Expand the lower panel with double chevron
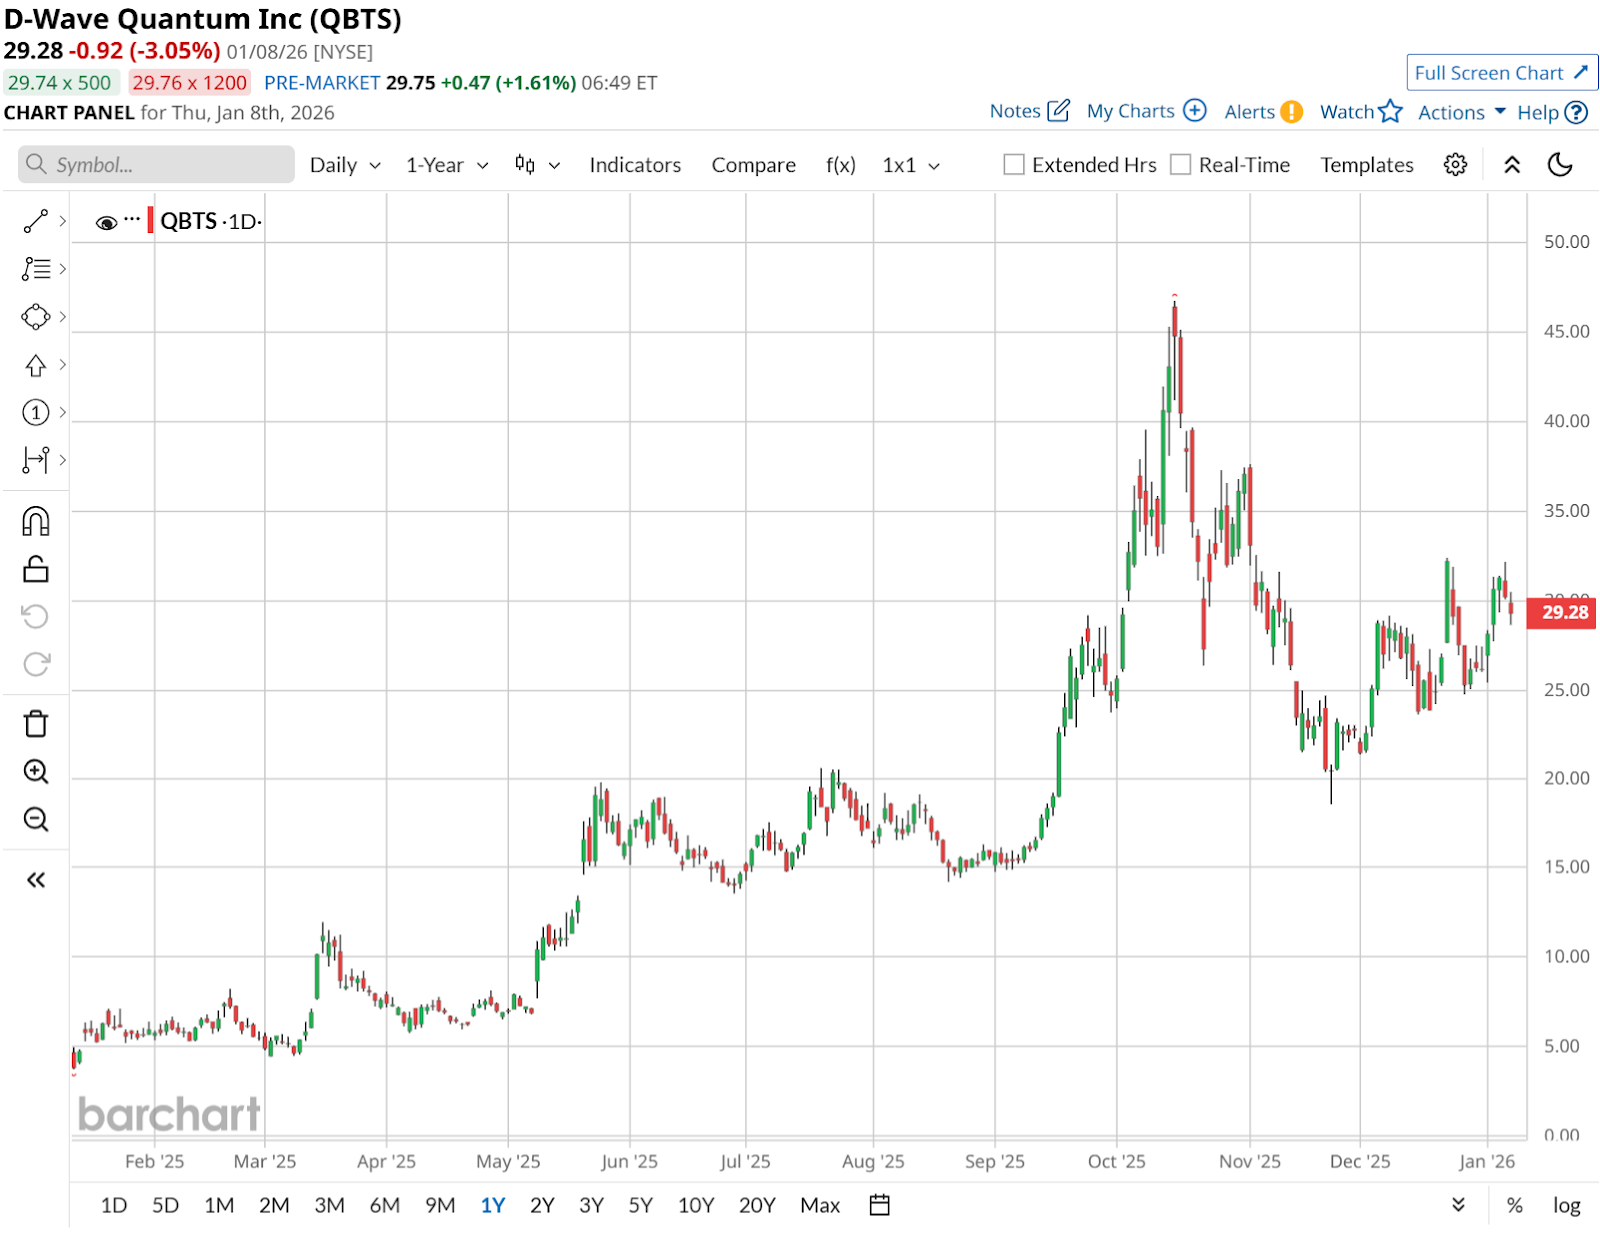 click(x=1458, y=1205)
